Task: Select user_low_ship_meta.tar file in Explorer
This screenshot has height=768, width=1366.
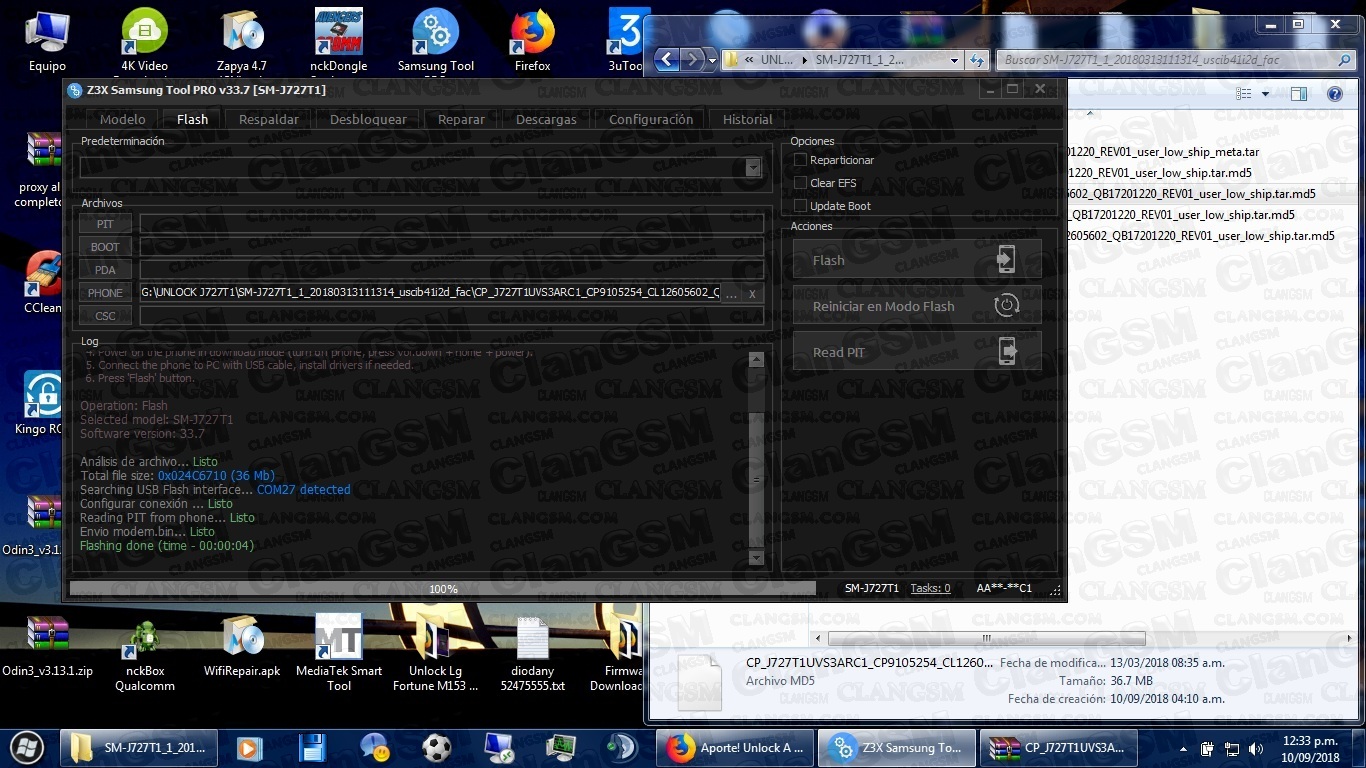Action: coord(1163,152)
